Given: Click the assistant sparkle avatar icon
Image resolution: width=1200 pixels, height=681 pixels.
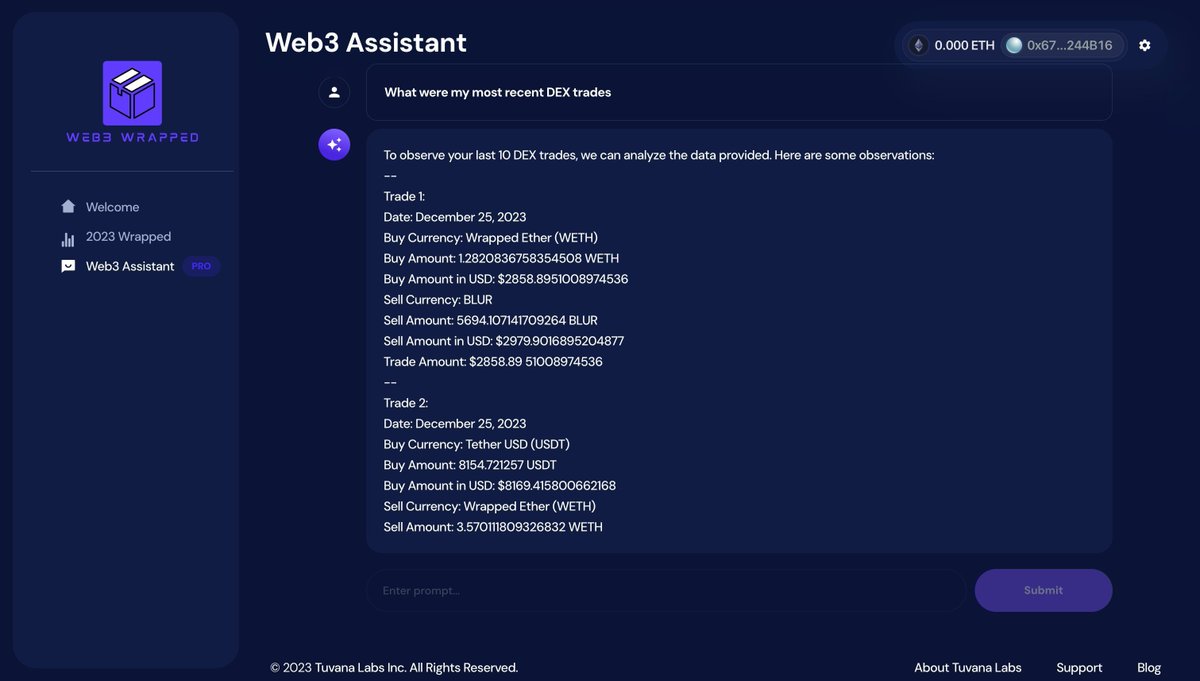Looking at the screenshot, I should coord(334,144).
